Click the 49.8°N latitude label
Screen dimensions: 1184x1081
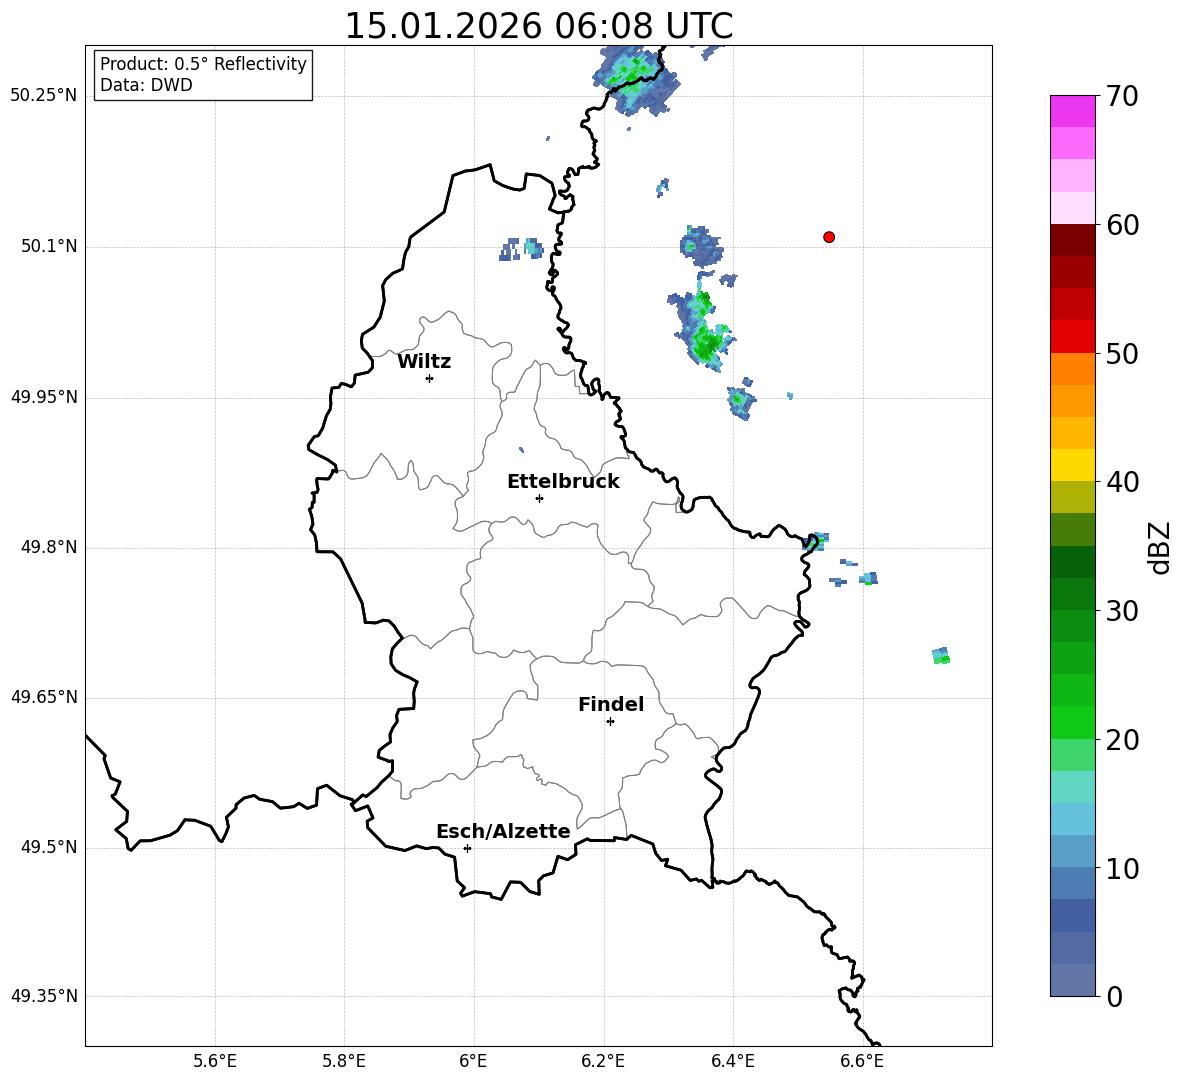tap(50, 547)
